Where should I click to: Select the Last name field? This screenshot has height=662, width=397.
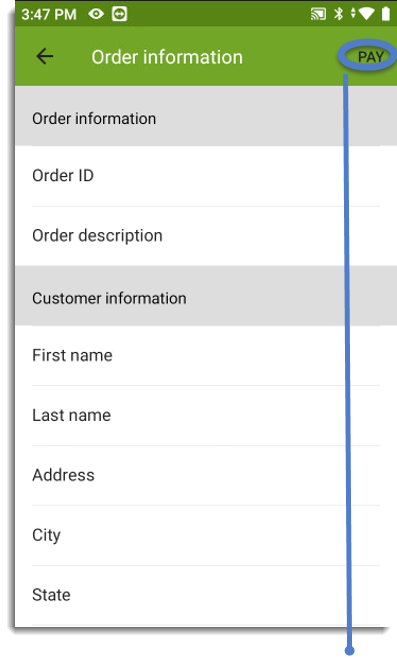(x=206, y=415)
